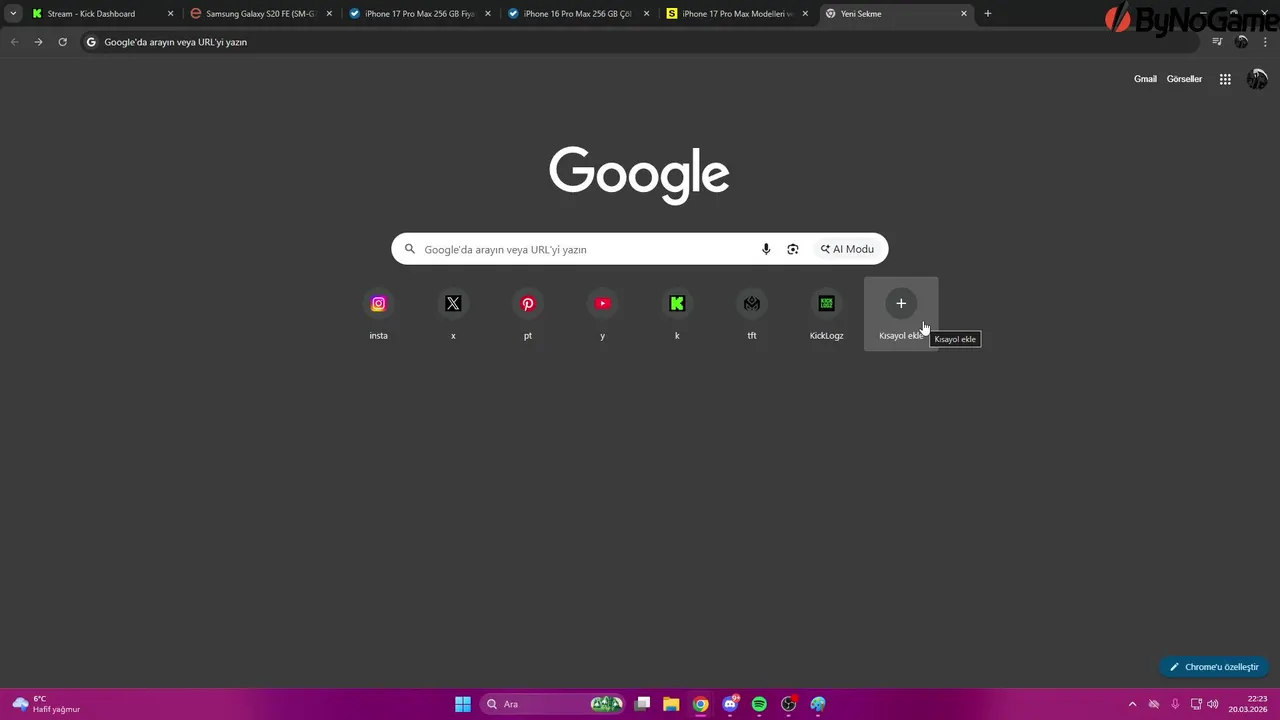Screen dimensions: 1280x720
Task: Open the Kick shortcut labeled k
Action: tap(677, 314)
